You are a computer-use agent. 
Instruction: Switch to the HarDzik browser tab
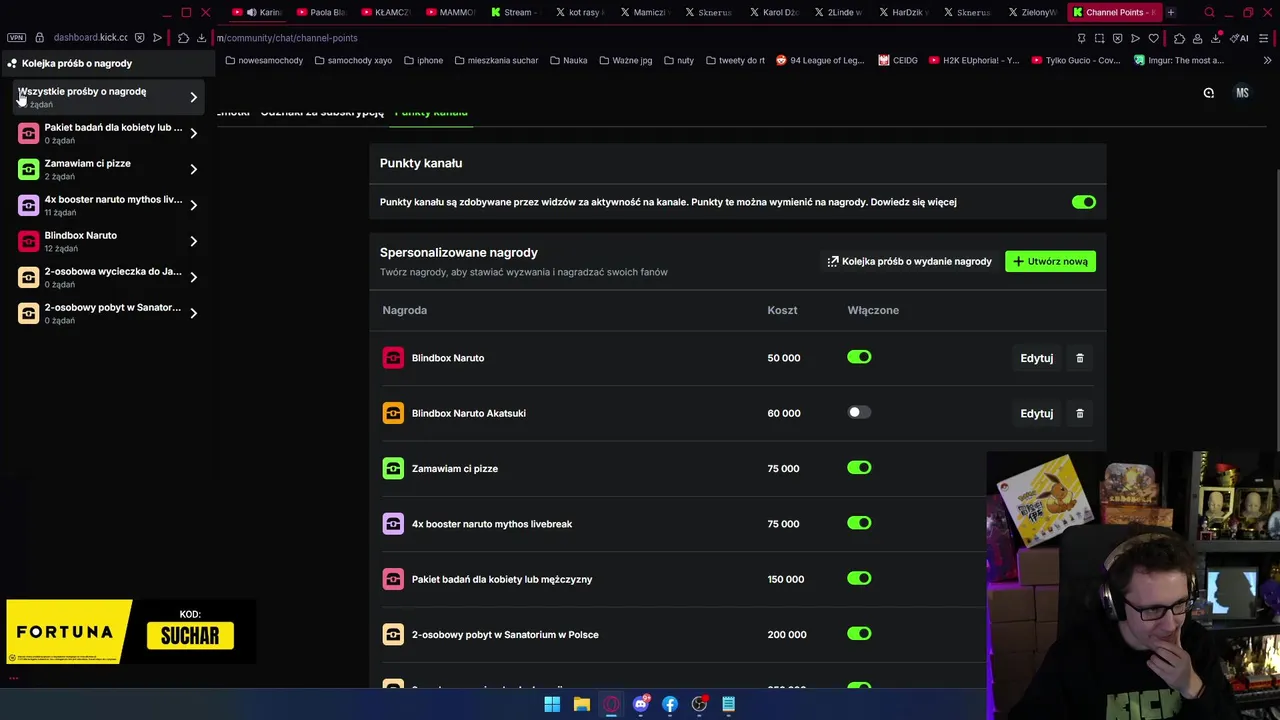click(903, 12)
